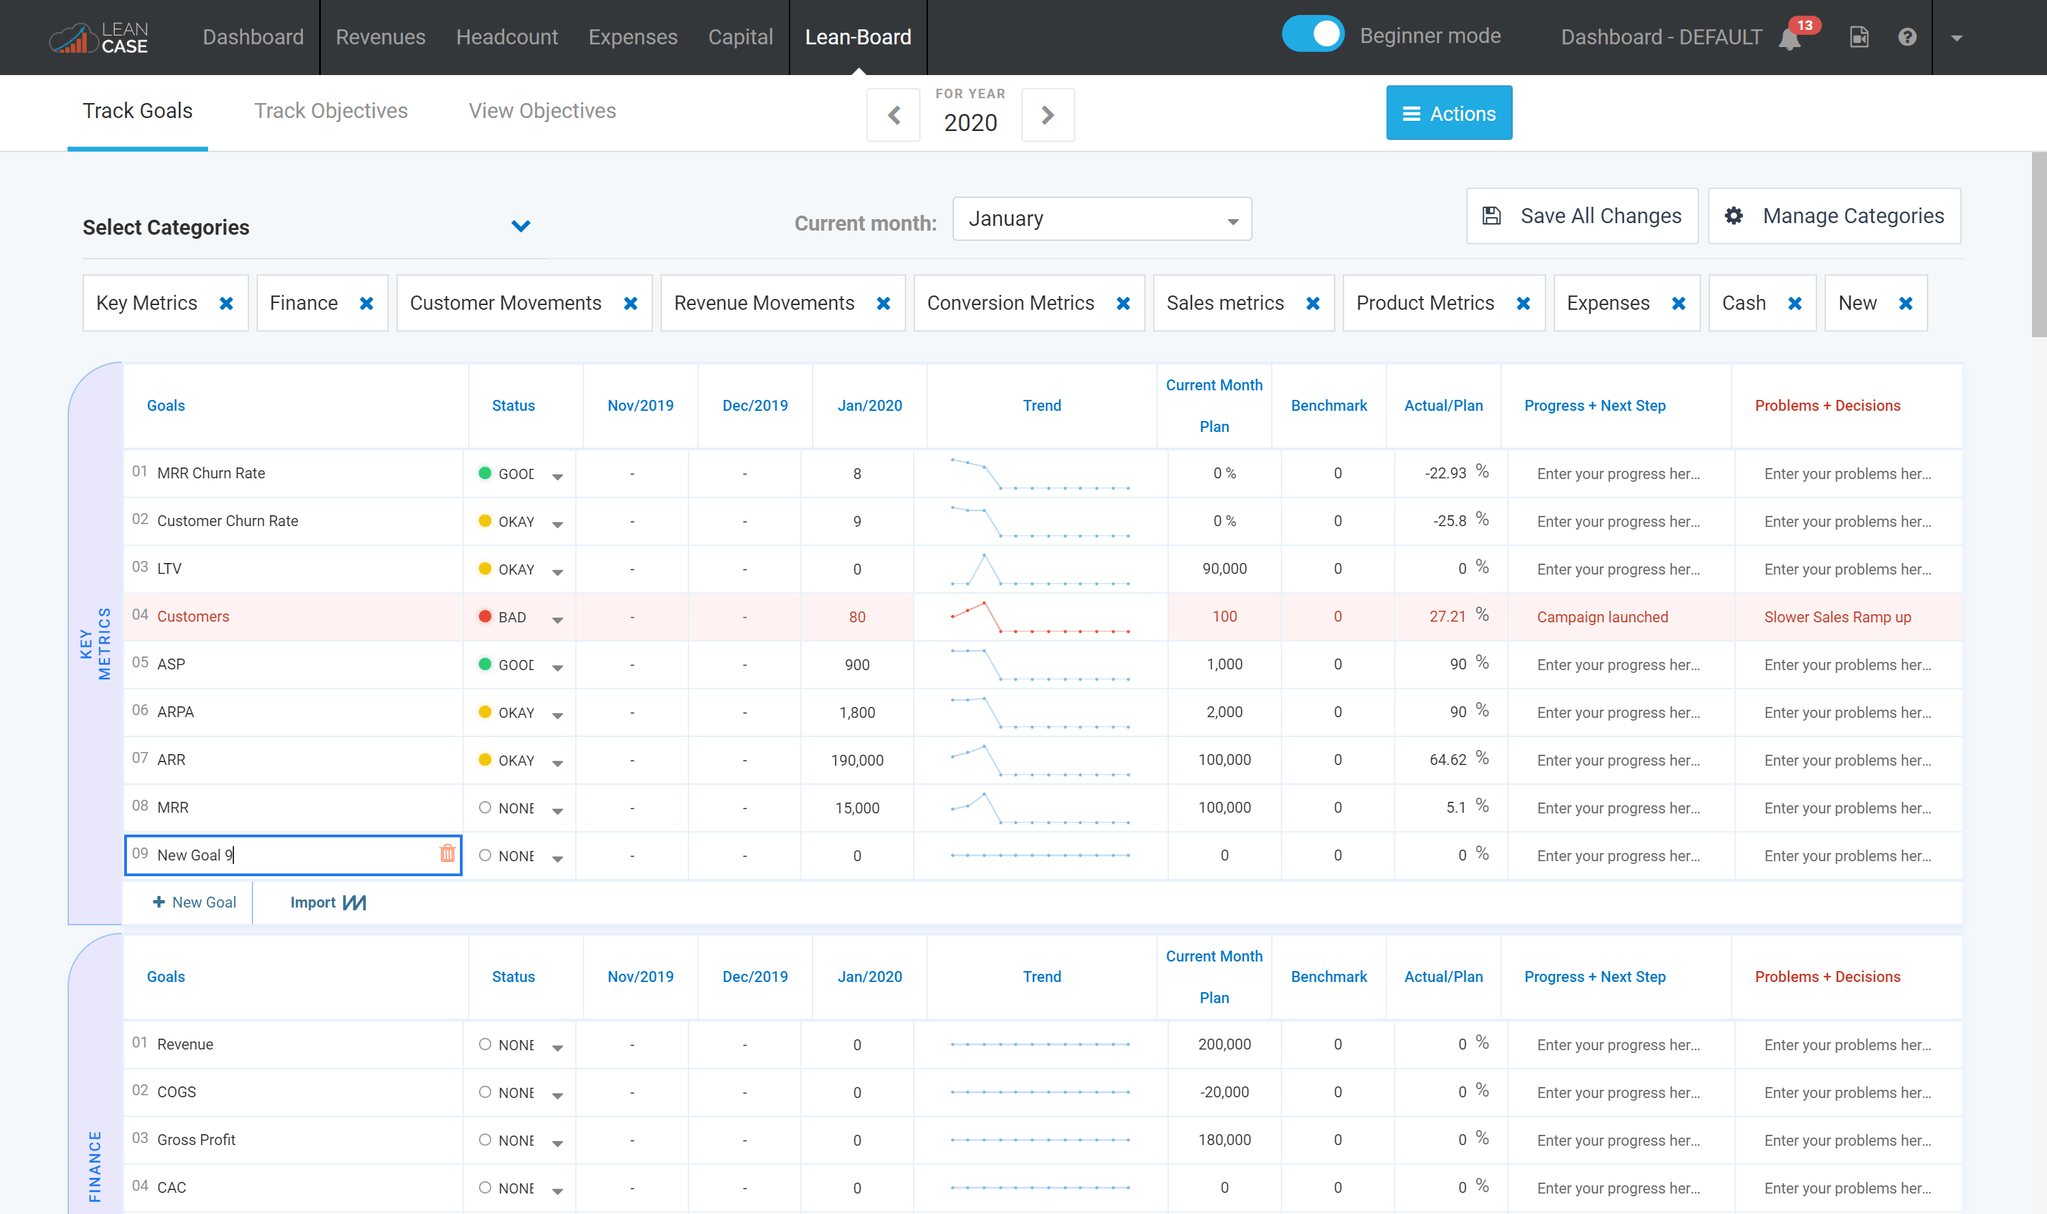Remove the Key Metrics category tag

coord(227,304)
